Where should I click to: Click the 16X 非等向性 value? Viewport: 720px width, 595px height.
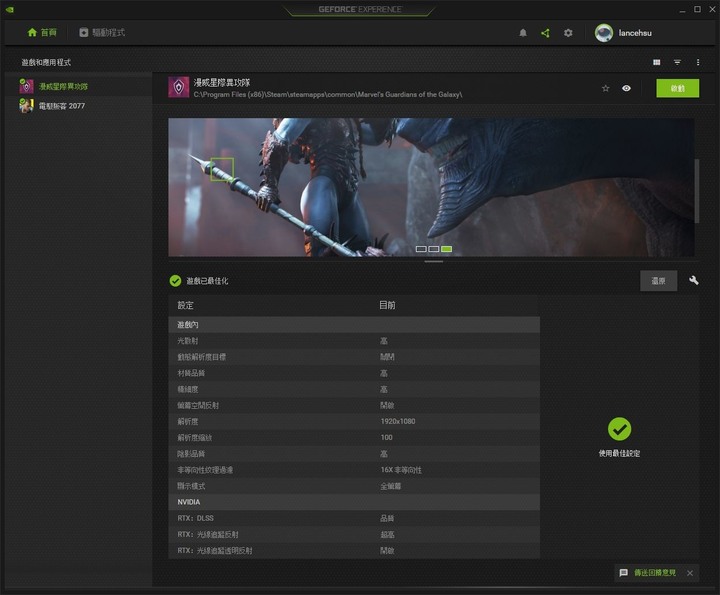(401, 470)
